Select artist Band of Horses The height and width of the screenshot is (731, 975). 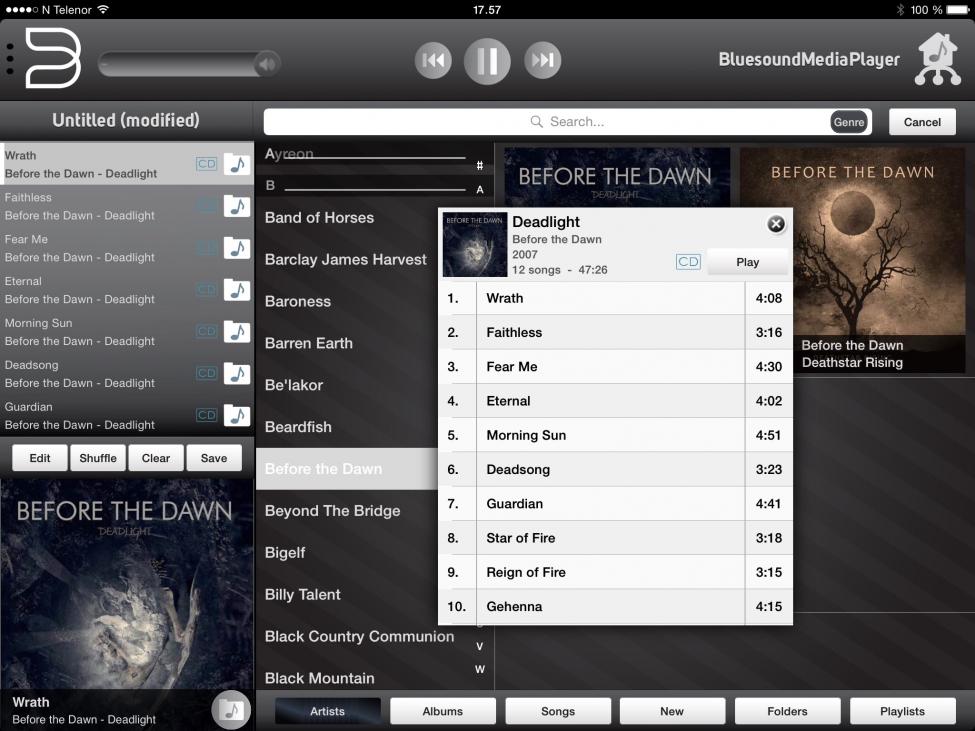(347, 218)
